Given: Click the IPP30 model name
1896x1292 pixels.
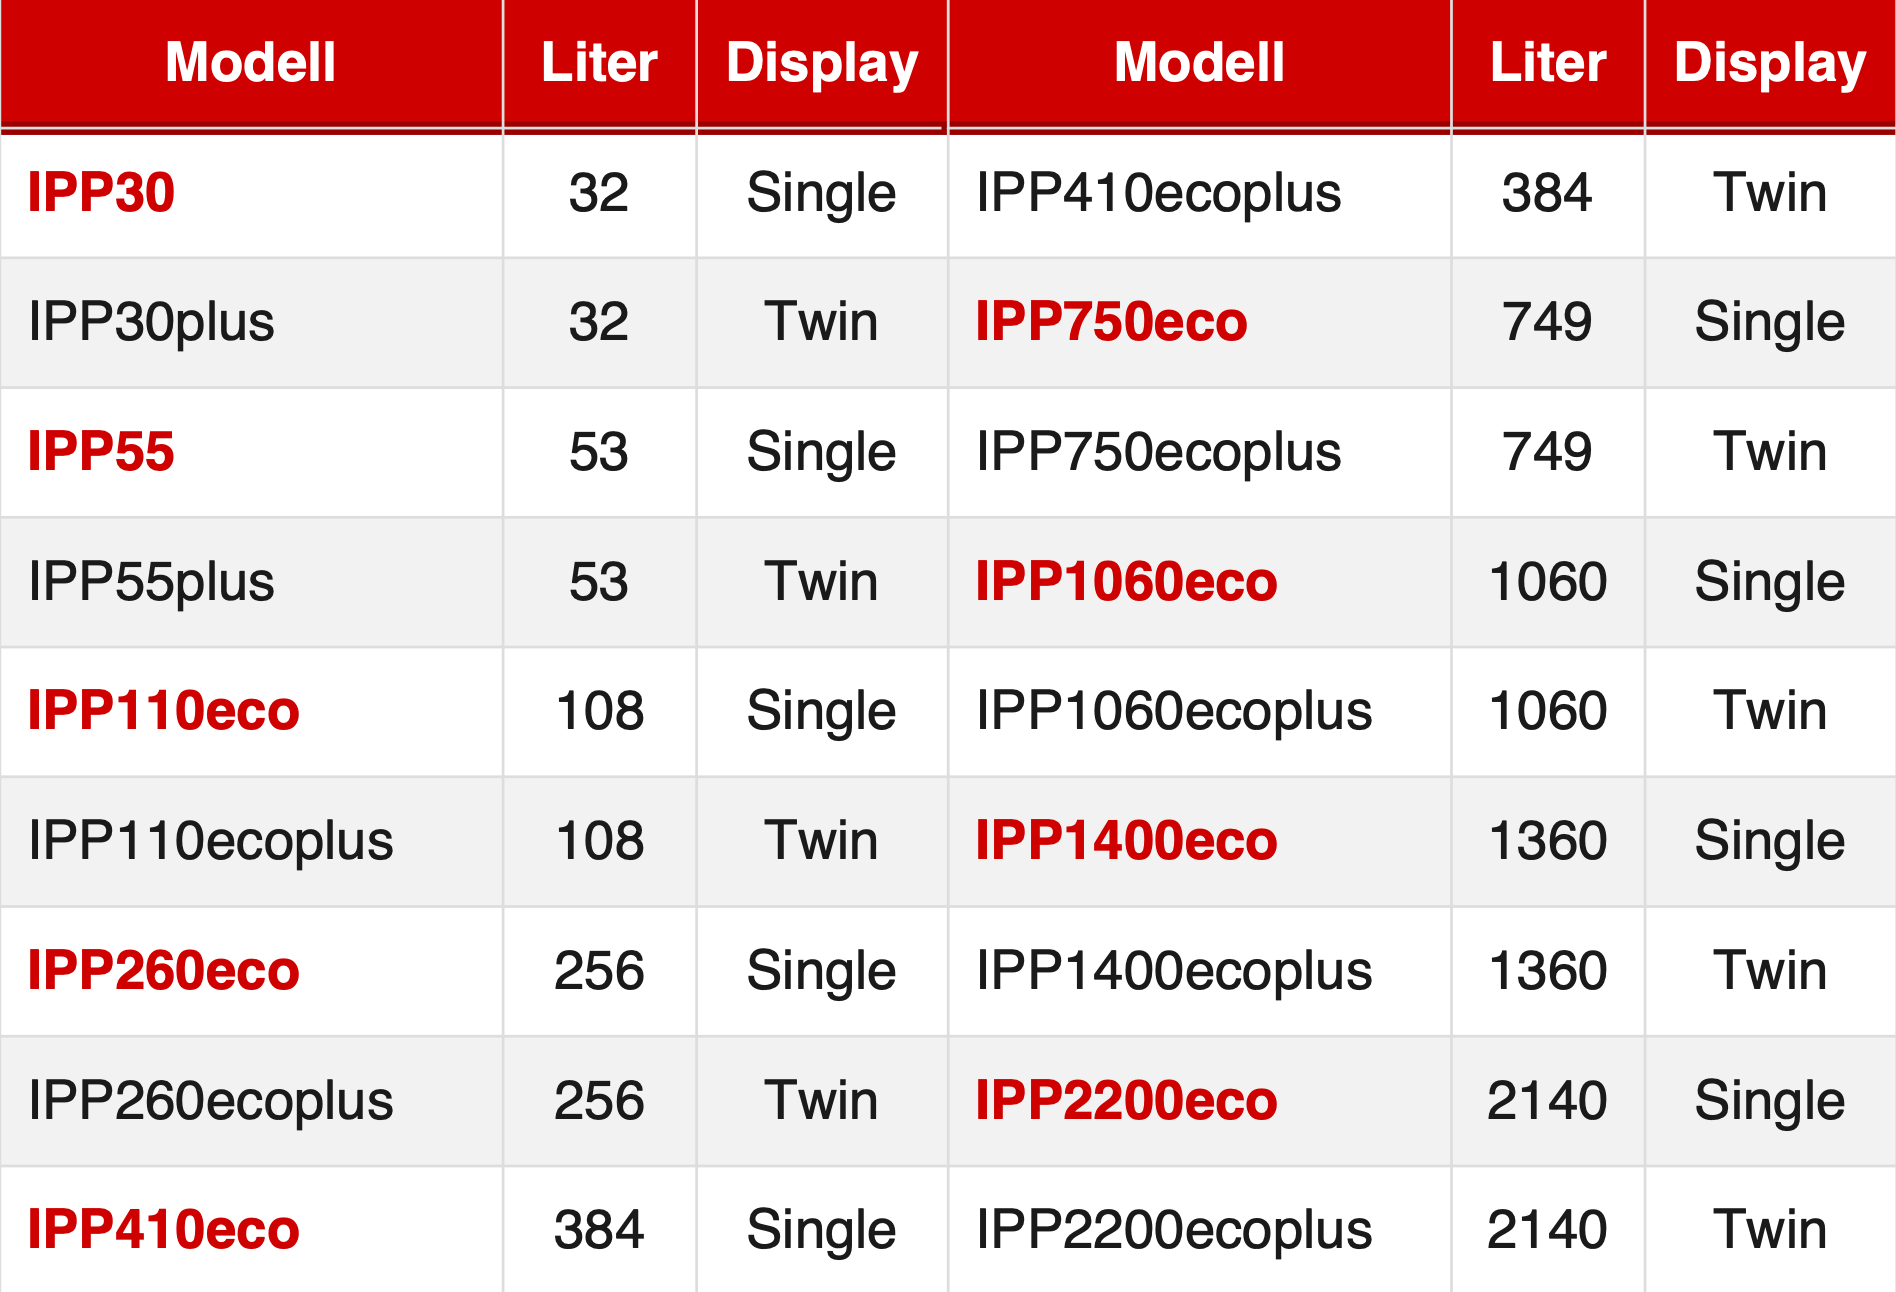Looking at the screenshot, I should (x=101, y=192).
